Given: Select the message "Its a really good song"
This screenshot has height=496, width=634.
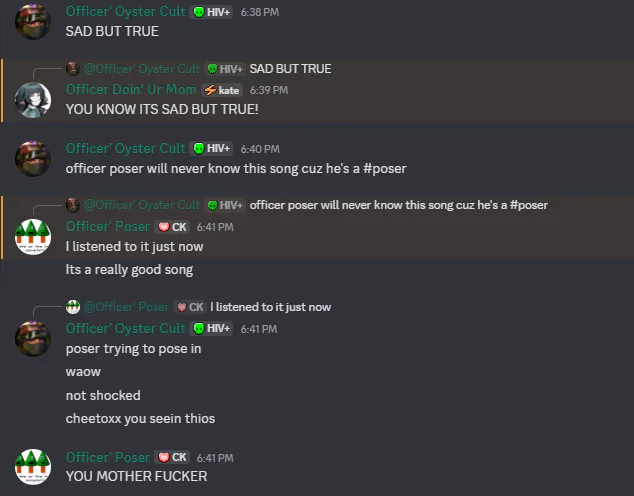Looking at the screenshot, I should [x=129, y=269].
